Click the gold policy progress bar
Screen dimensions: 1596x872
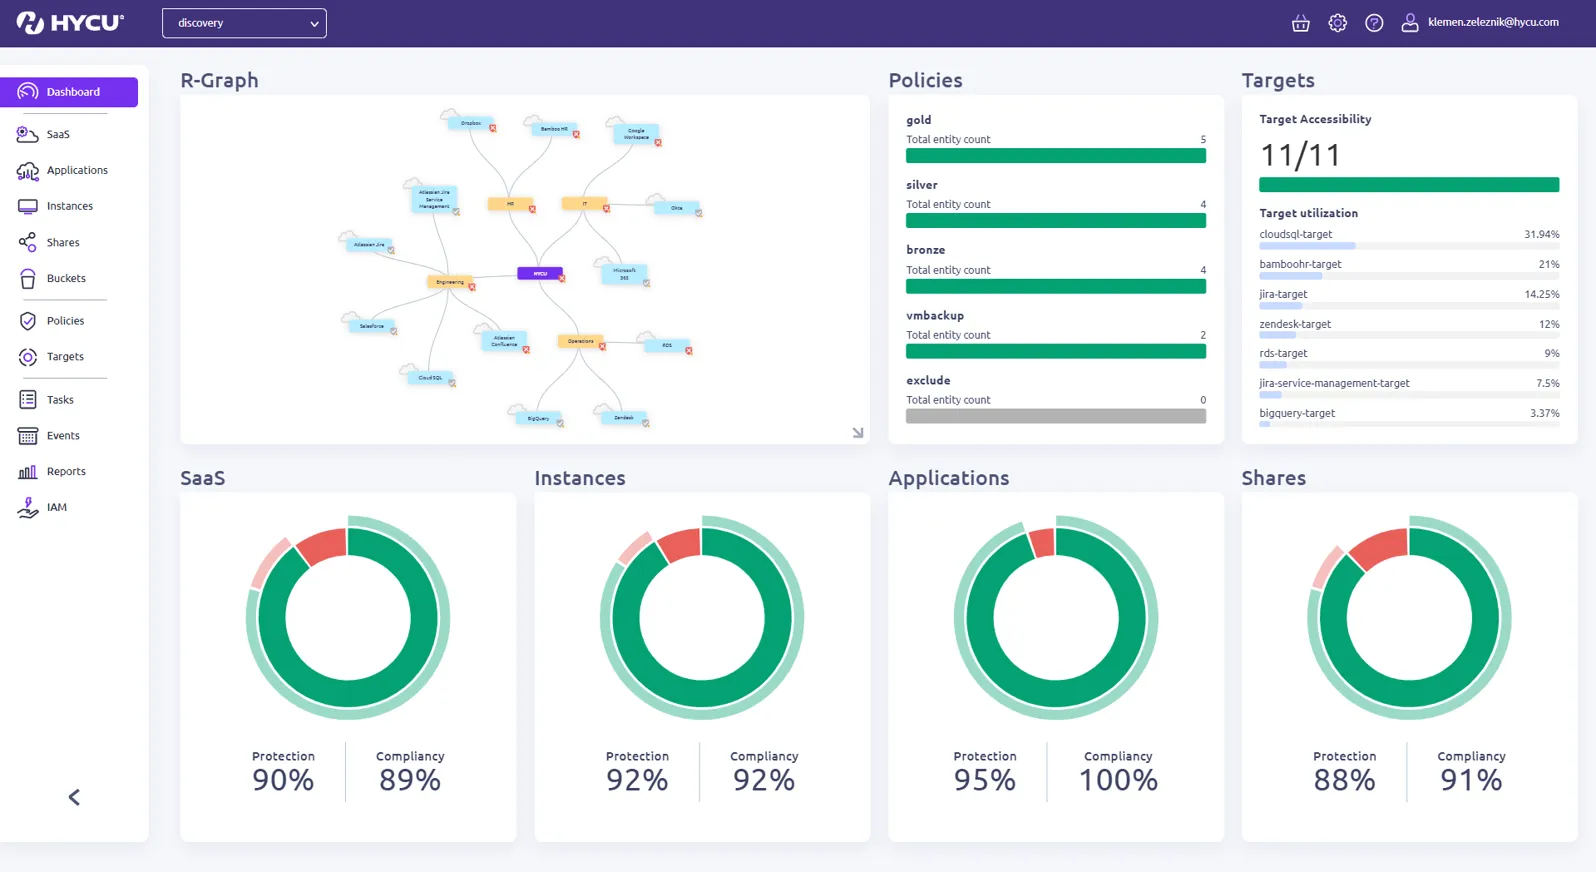[1055, 156]
